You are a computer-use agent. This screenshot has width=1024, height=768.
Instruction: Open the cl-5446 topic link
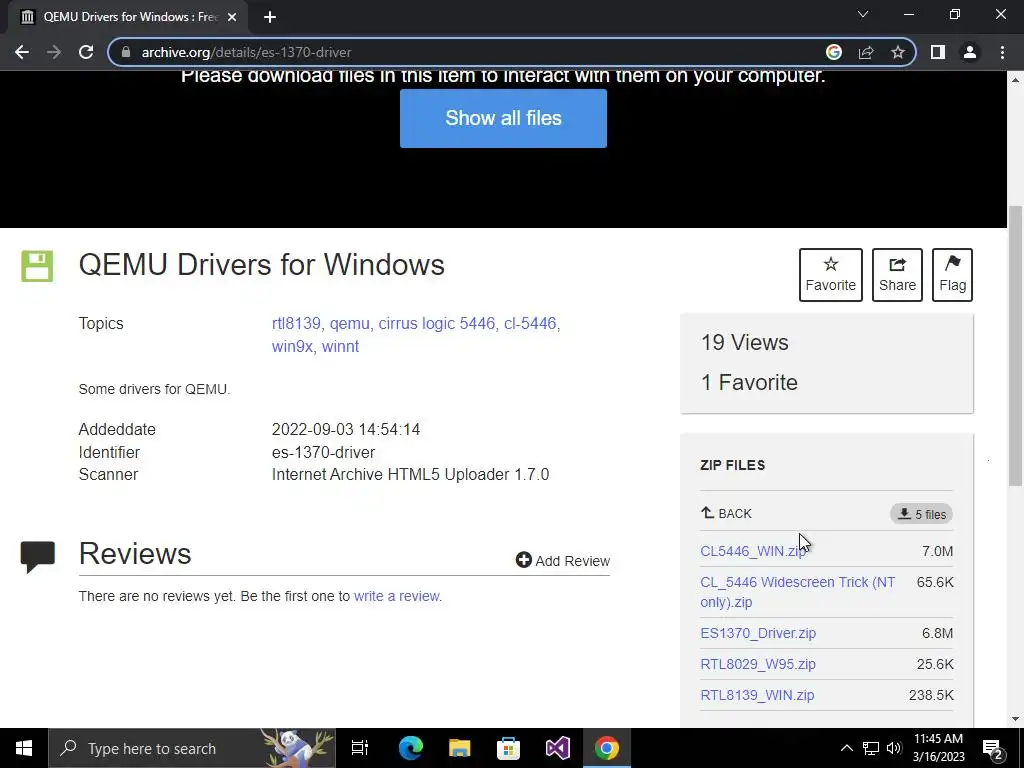click(530, 324)
